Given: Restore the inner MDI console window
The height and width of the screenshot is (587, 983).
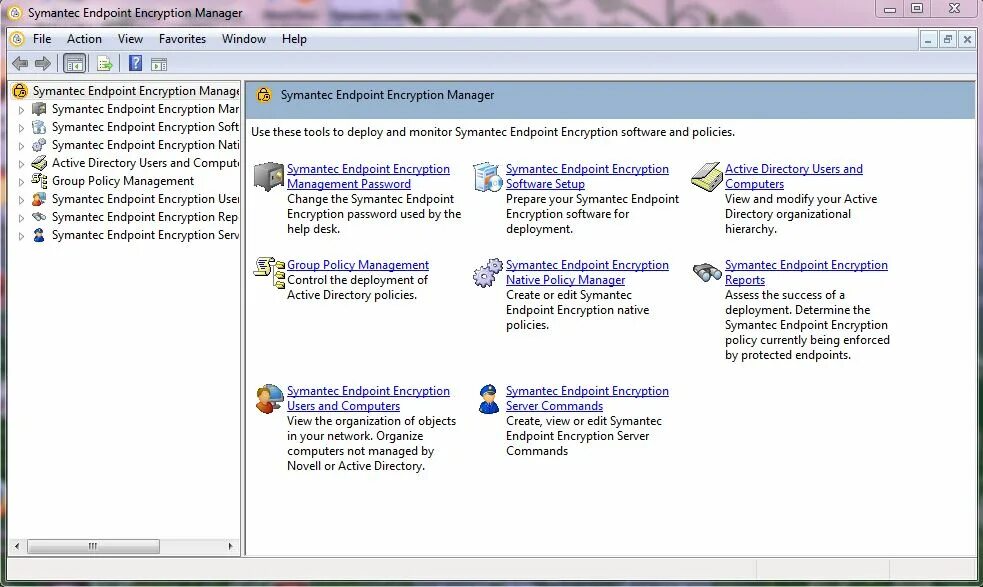Looking at the screenshot, I should click(947, 40).
